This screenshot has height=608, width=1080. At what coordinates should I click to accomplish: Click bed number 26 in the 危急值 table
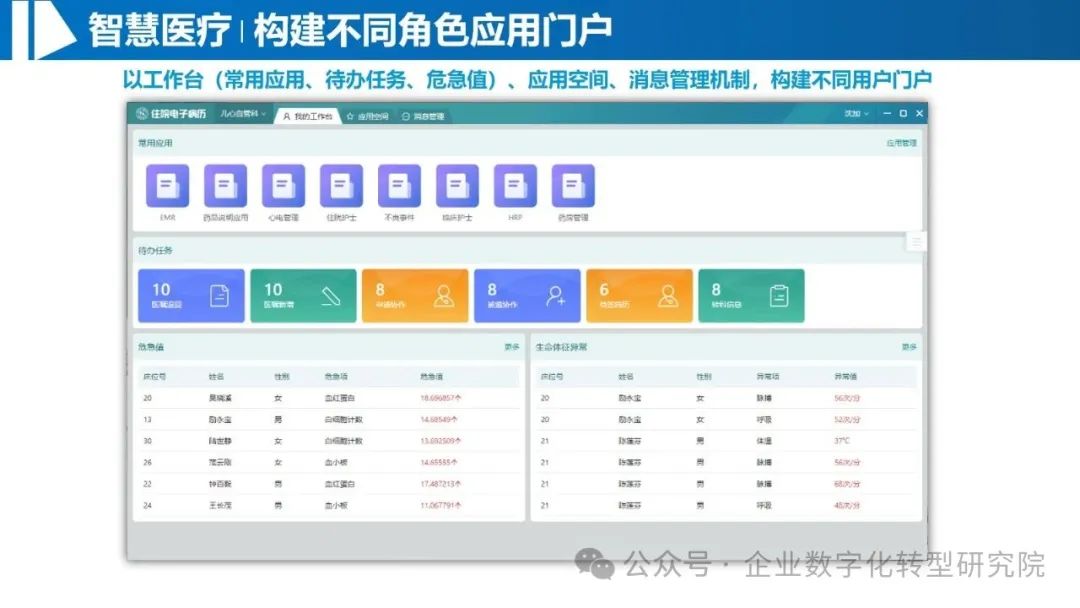tap(147, 462)
